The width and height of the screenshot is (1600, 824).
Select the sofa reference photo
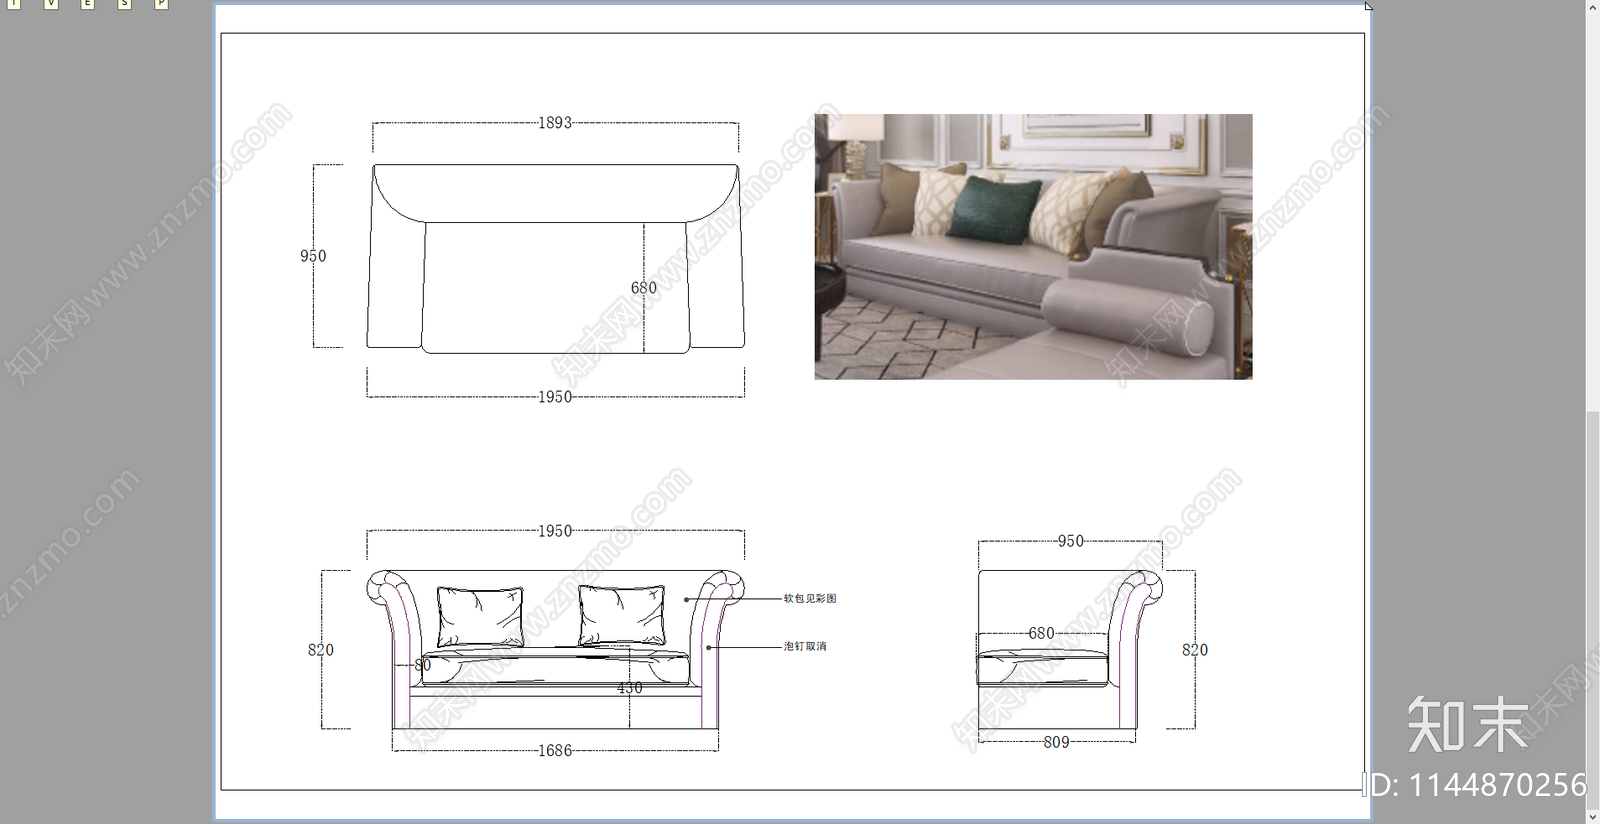click(1033, 246)
